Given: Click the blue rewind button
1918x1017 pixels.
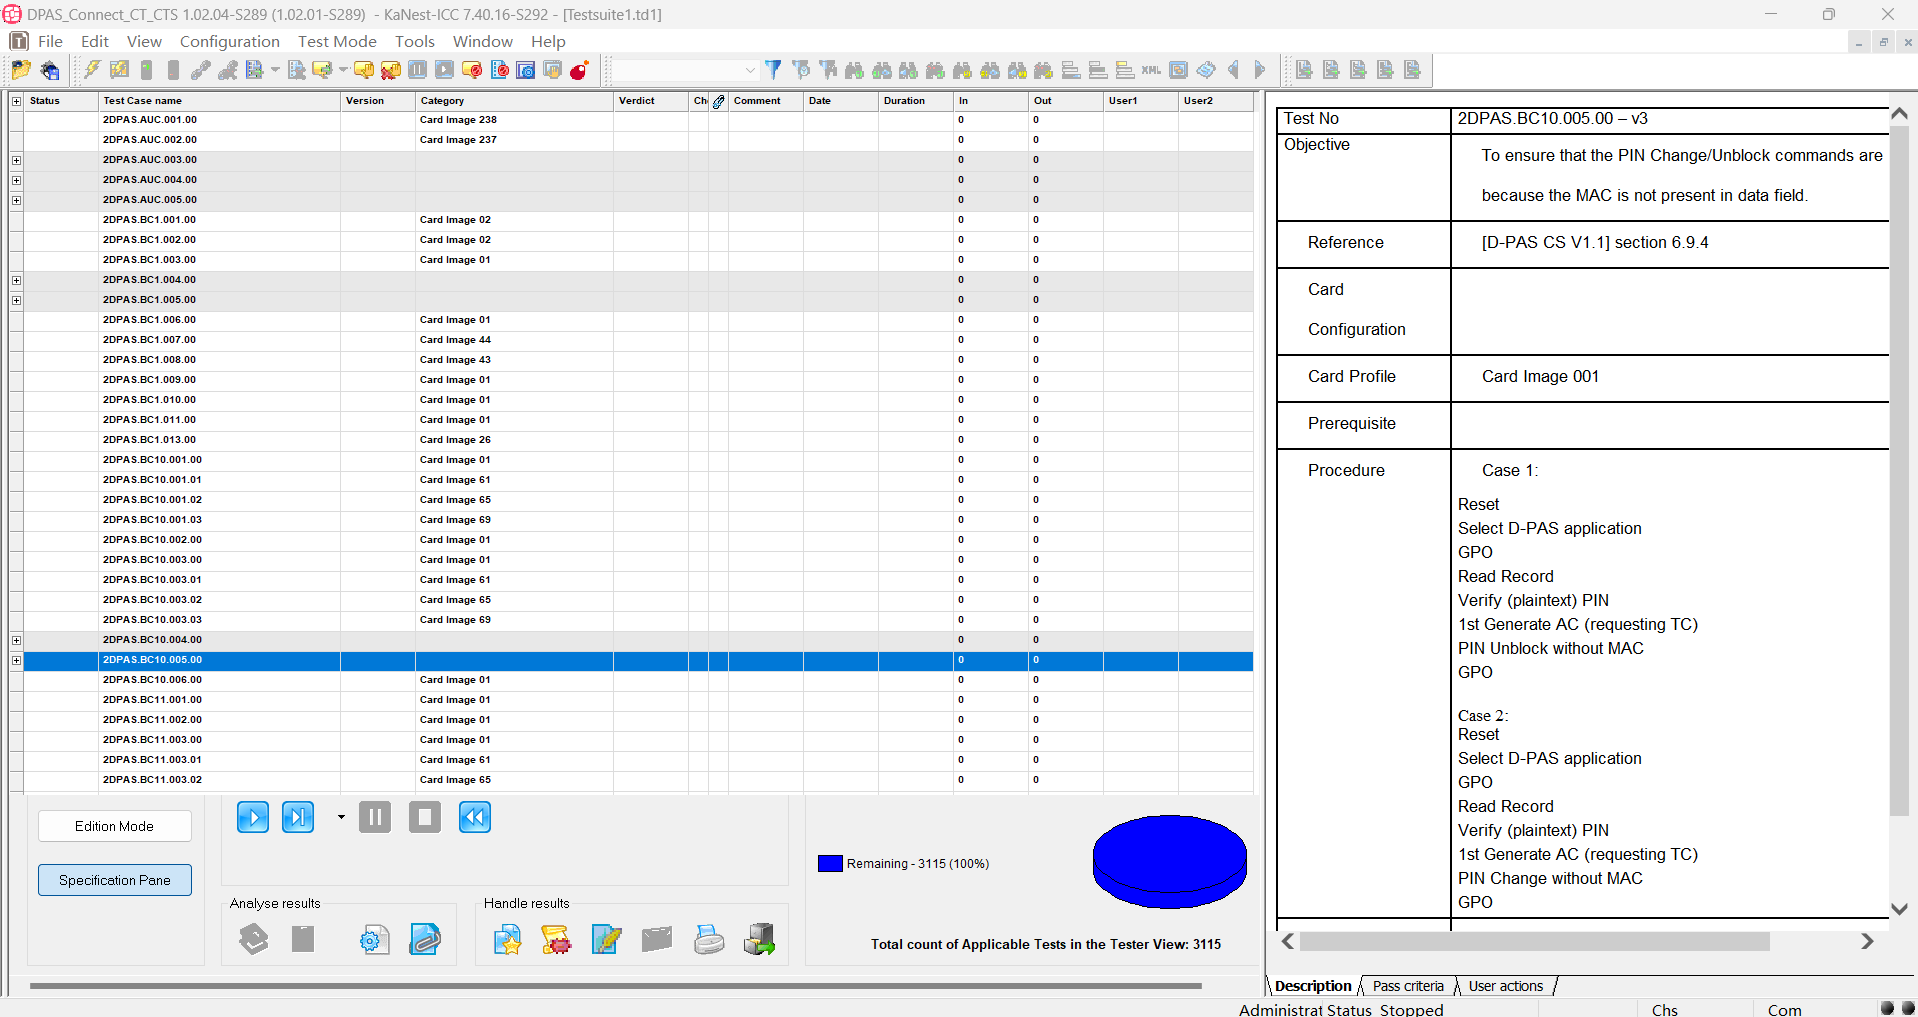Looking at the screenshot, I should (474, 818).
